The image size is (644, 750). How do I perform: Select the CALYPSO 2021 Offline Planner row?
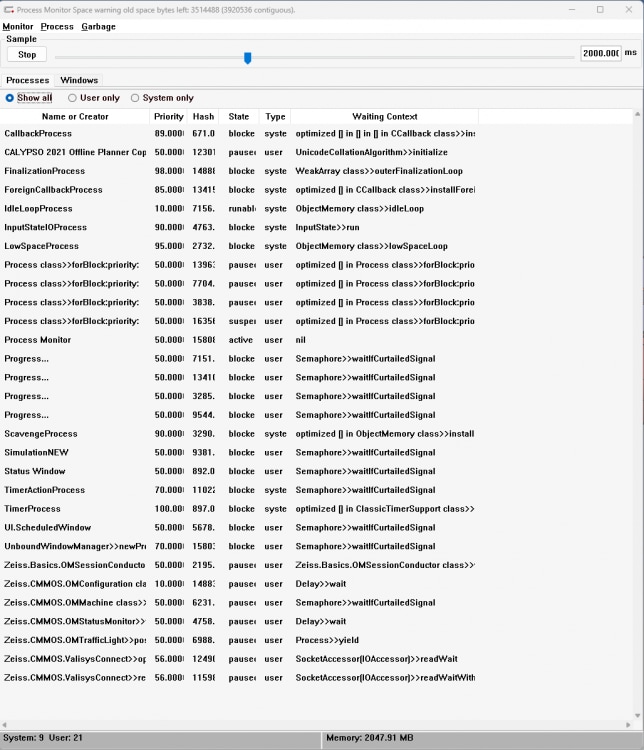(x=239, y=153)
